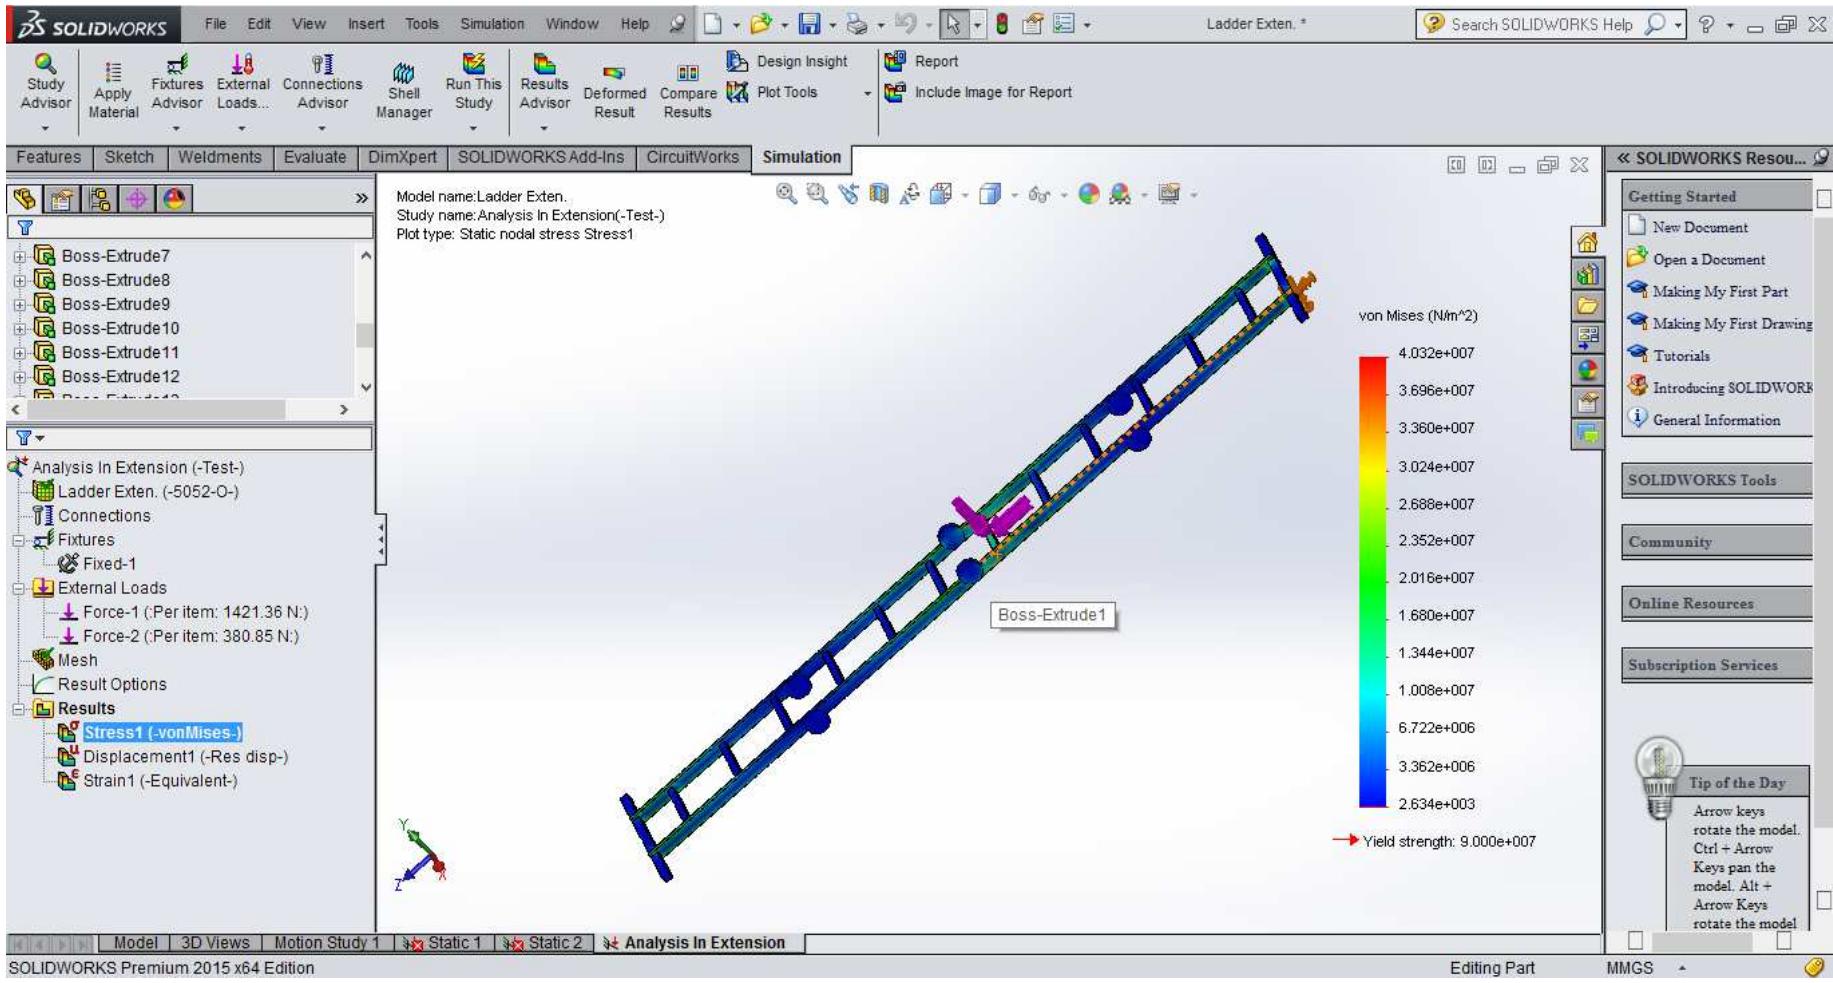1833x983 pixels.
Task: Open the Tools menu
Action: pyautogui.click(x=421, y=24)
